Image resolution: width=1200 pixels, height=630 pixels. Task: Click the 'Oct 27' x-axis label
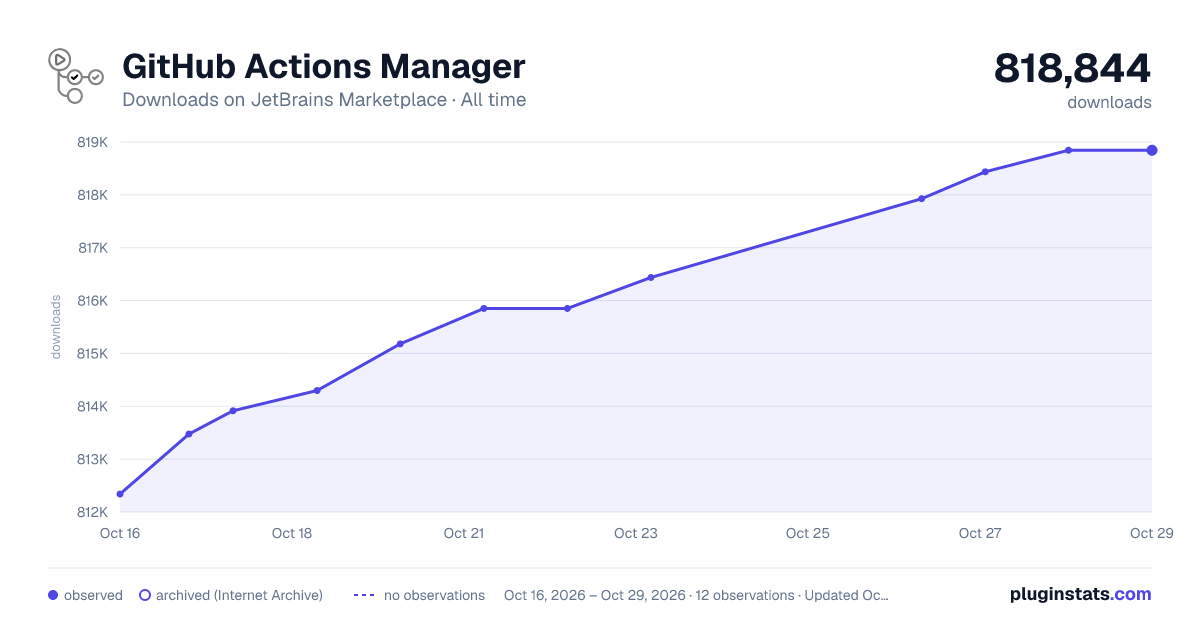click(980, 533)
